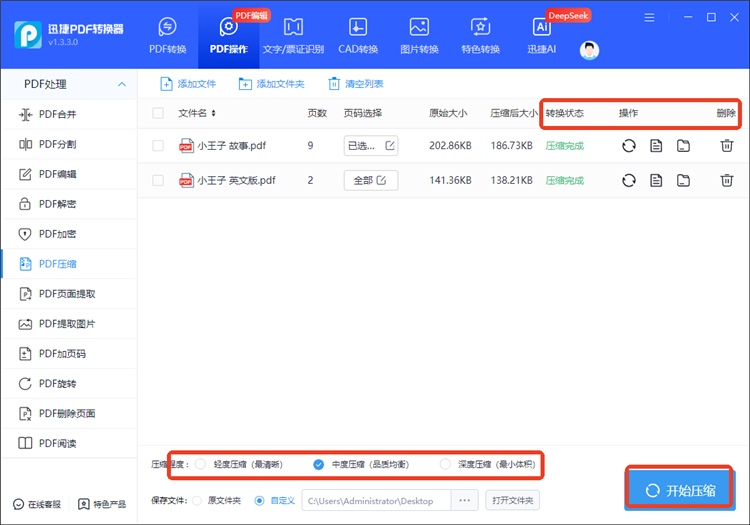Image resolution: width=750 pixels, height=525 pixels.
Task: Select PDF分割 in the sidebar
Action: (x=69, y=144)
